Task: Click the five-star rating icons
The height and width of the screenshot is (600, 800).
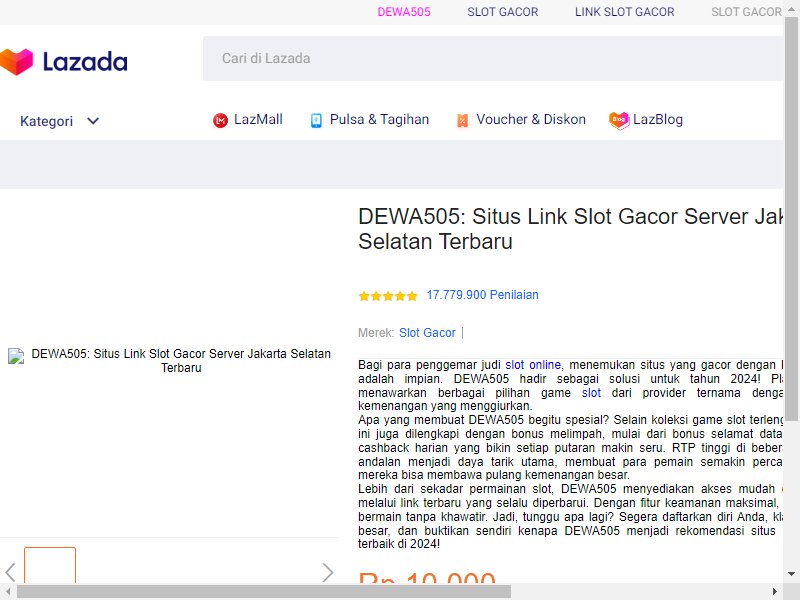Action: pos(388,296)
